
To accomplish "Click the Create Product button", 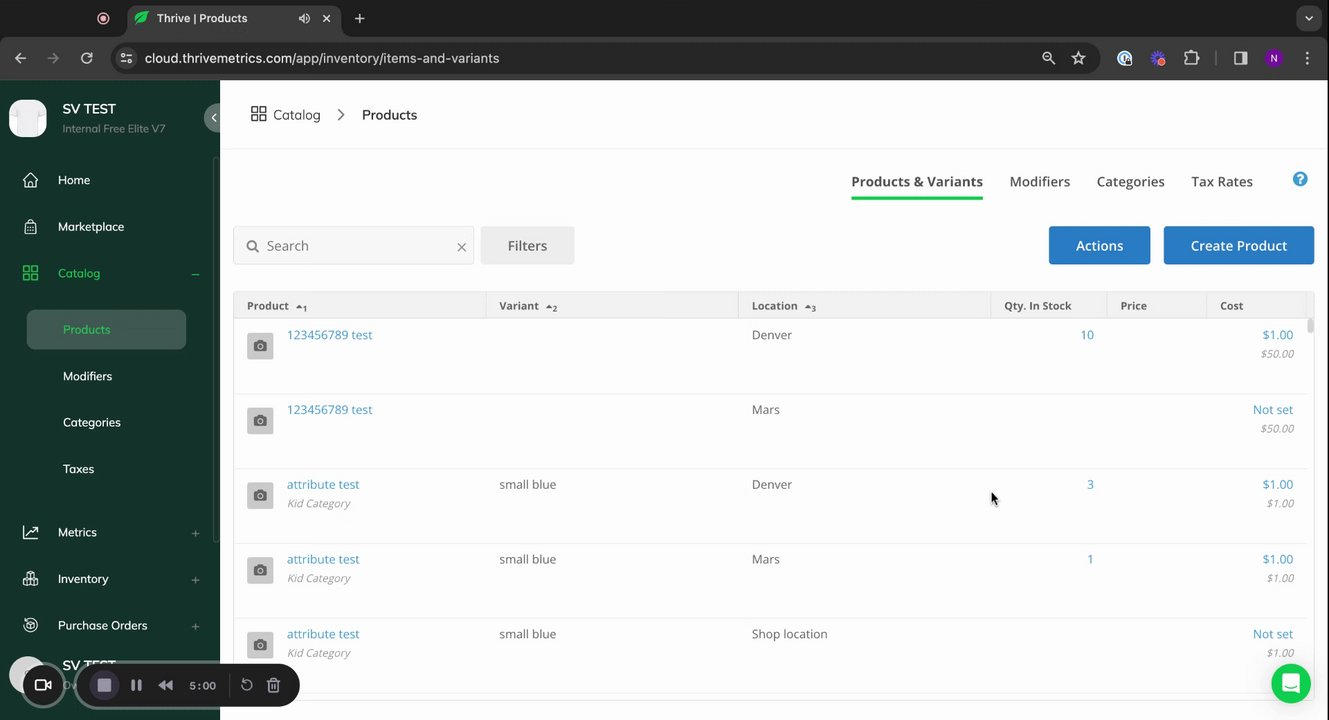I will 1238,246.
